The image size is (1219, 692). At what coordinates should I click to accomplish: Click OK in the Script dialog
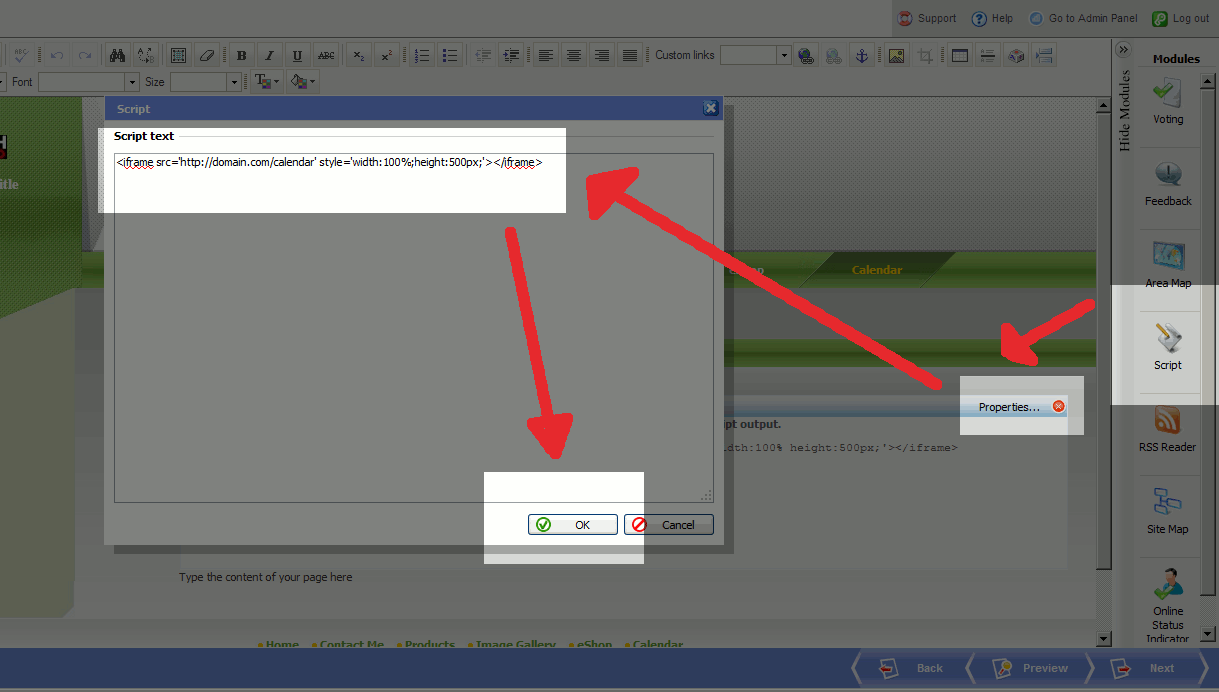572,525
